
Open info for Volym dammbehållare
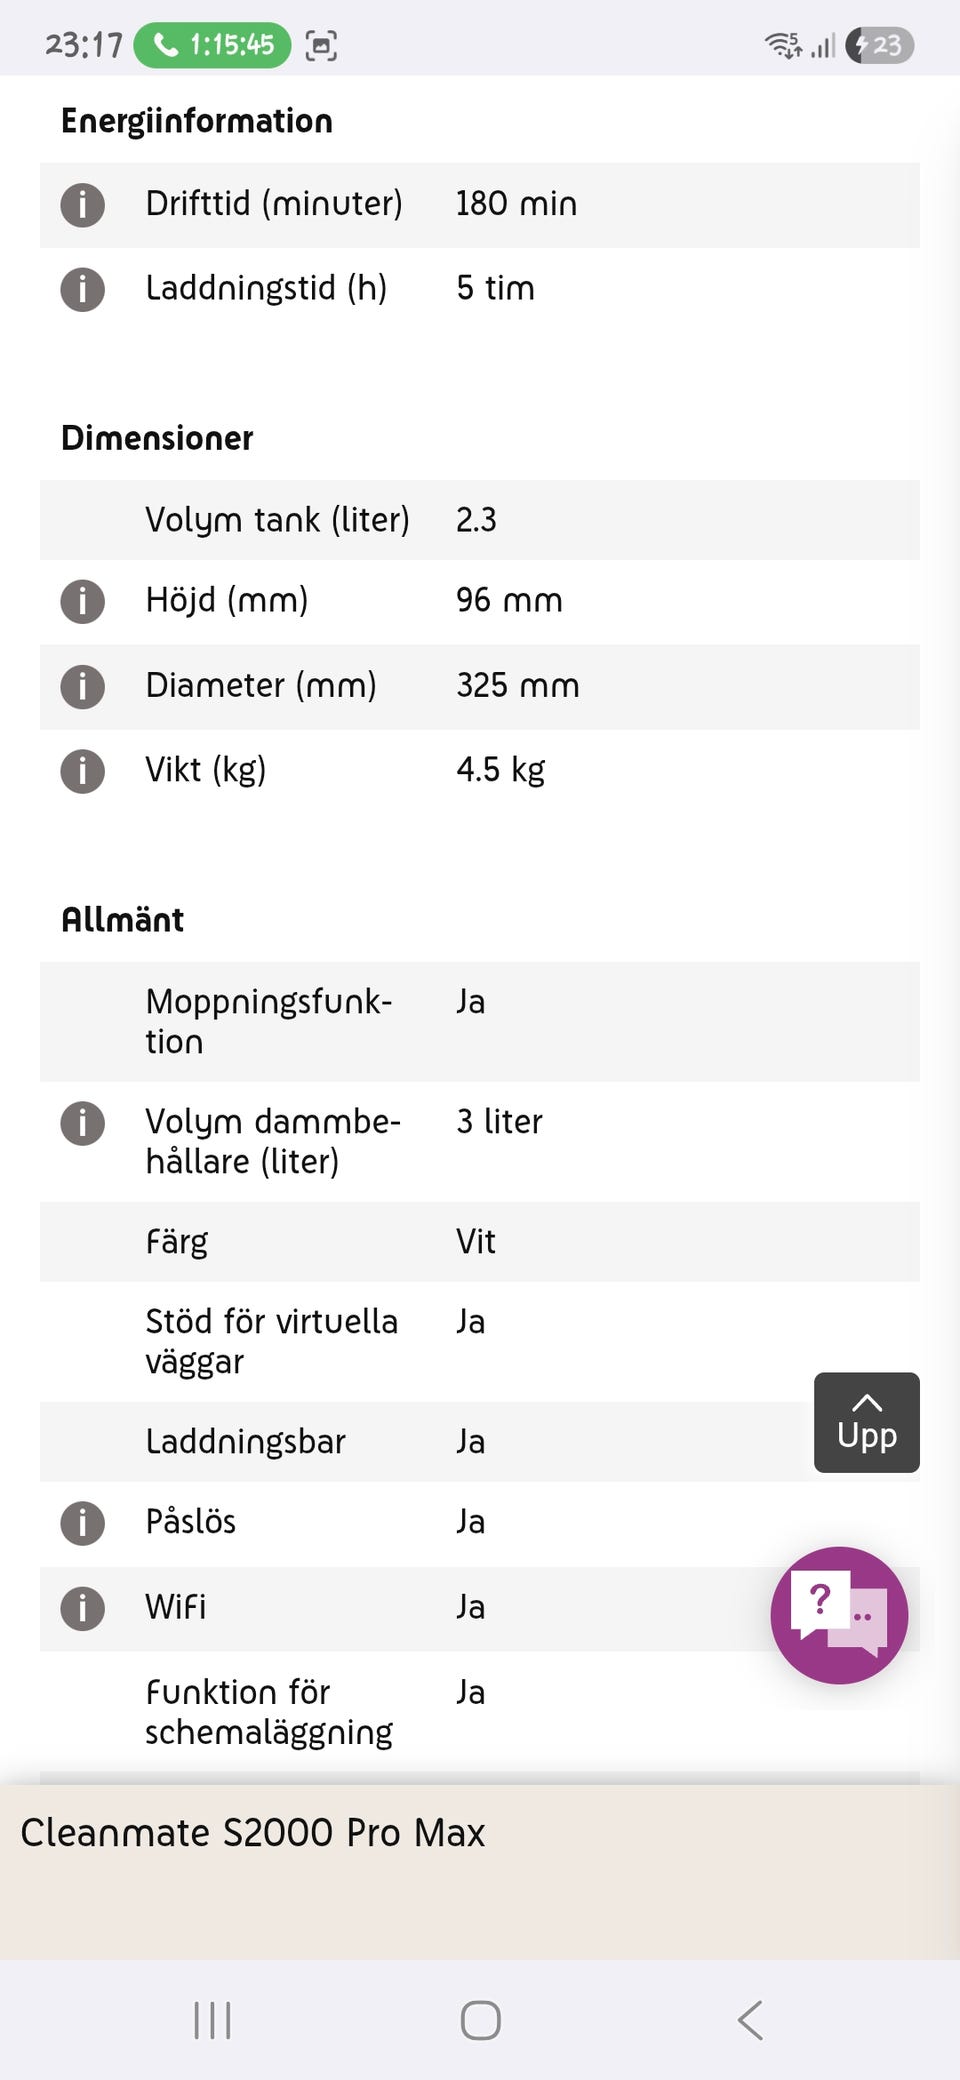[x=83, y=1123]
